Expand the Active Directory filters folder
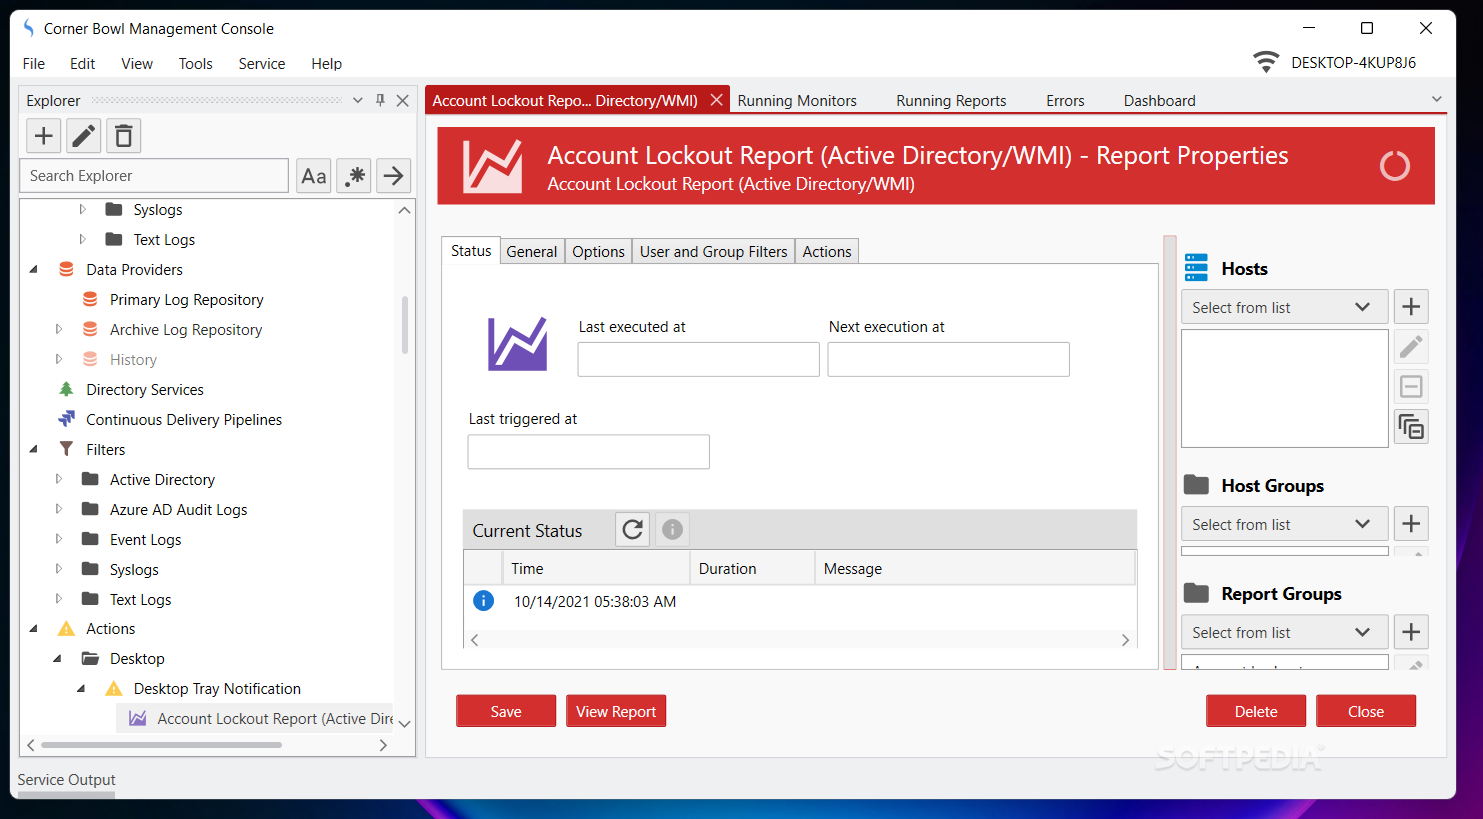1483x819 pixels. tap(58, 479)
